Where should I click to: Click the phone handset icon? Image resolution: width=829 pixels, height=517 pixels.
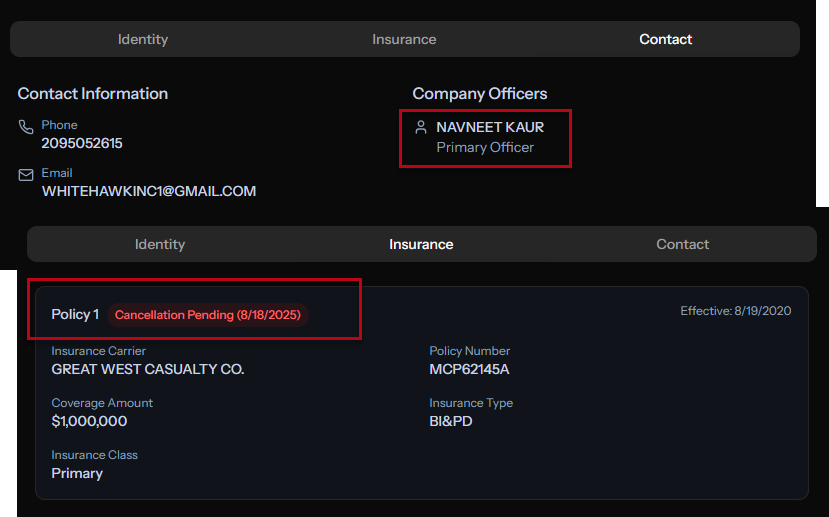tap(26, 127)
